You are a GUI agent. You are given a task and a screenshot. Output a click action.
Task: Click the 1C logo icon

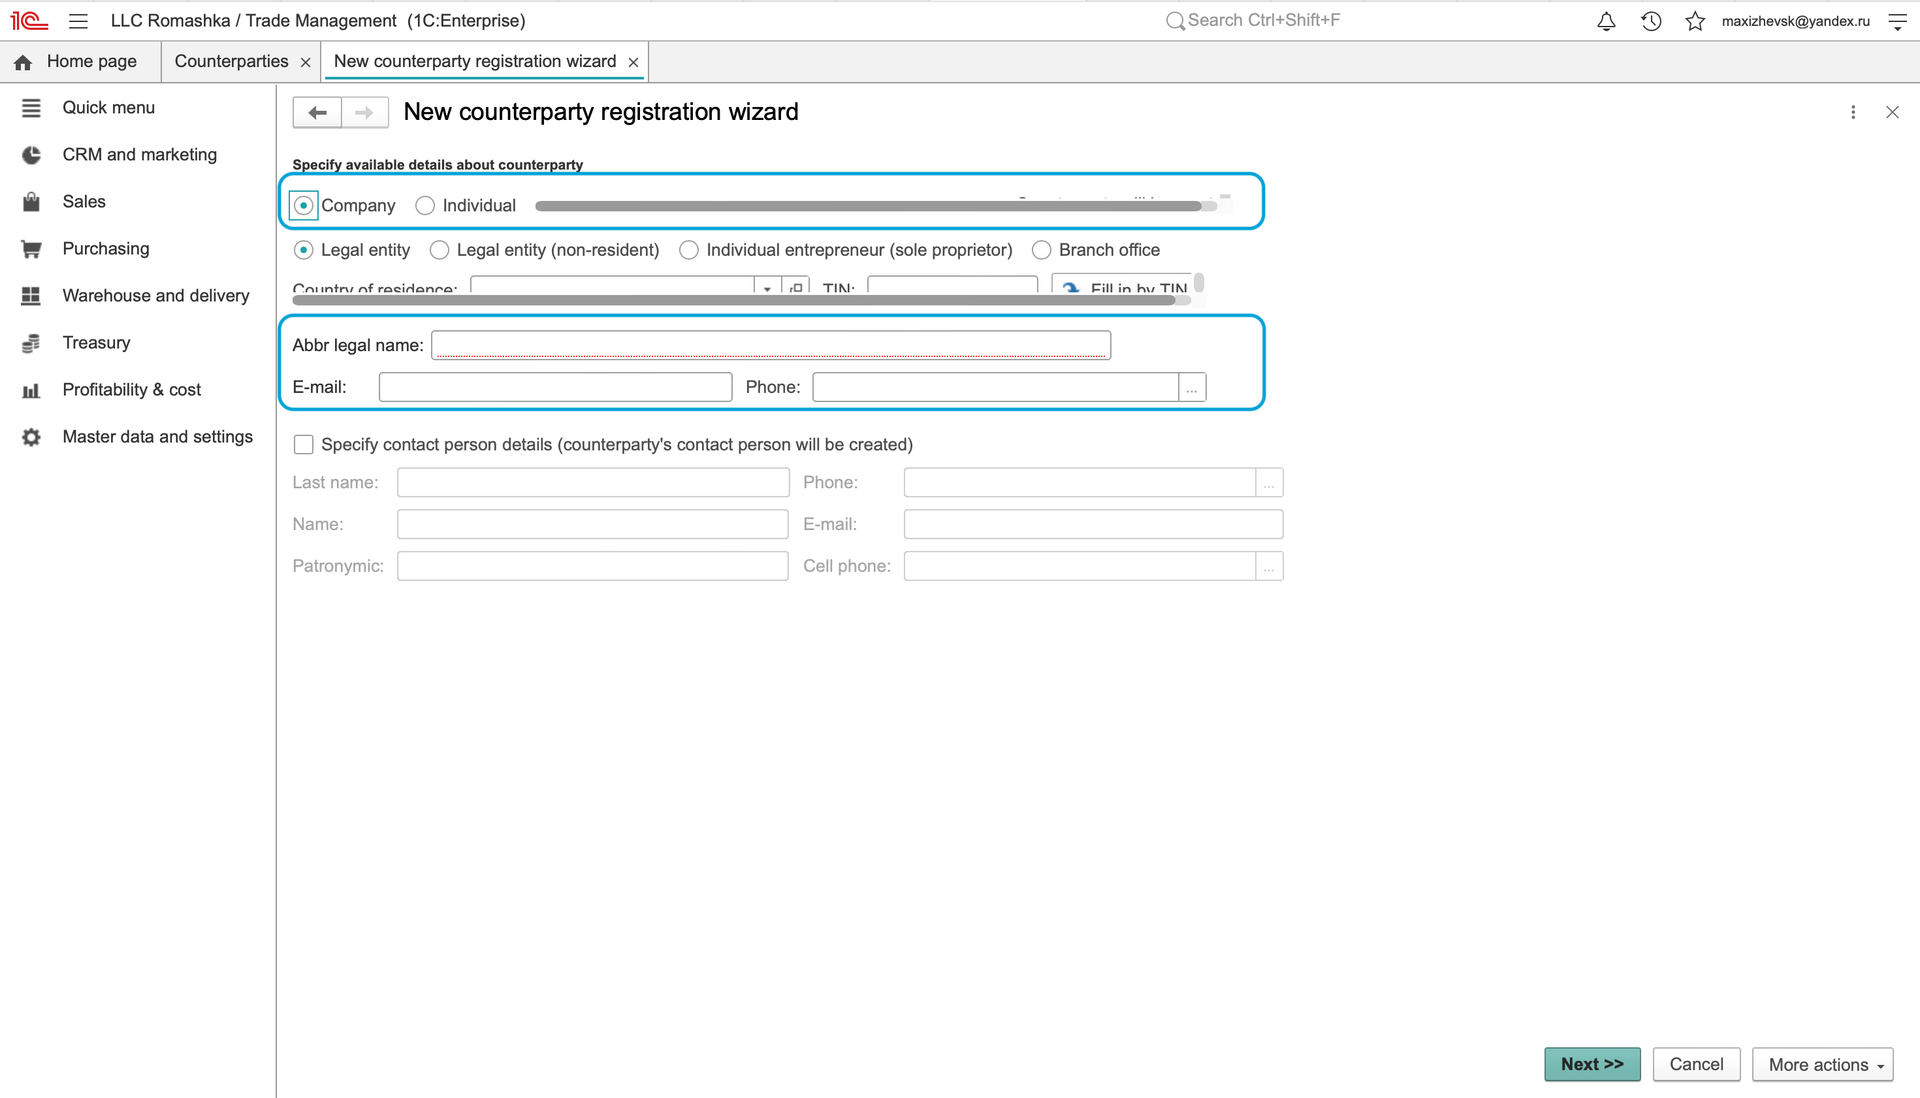(30, 21)
